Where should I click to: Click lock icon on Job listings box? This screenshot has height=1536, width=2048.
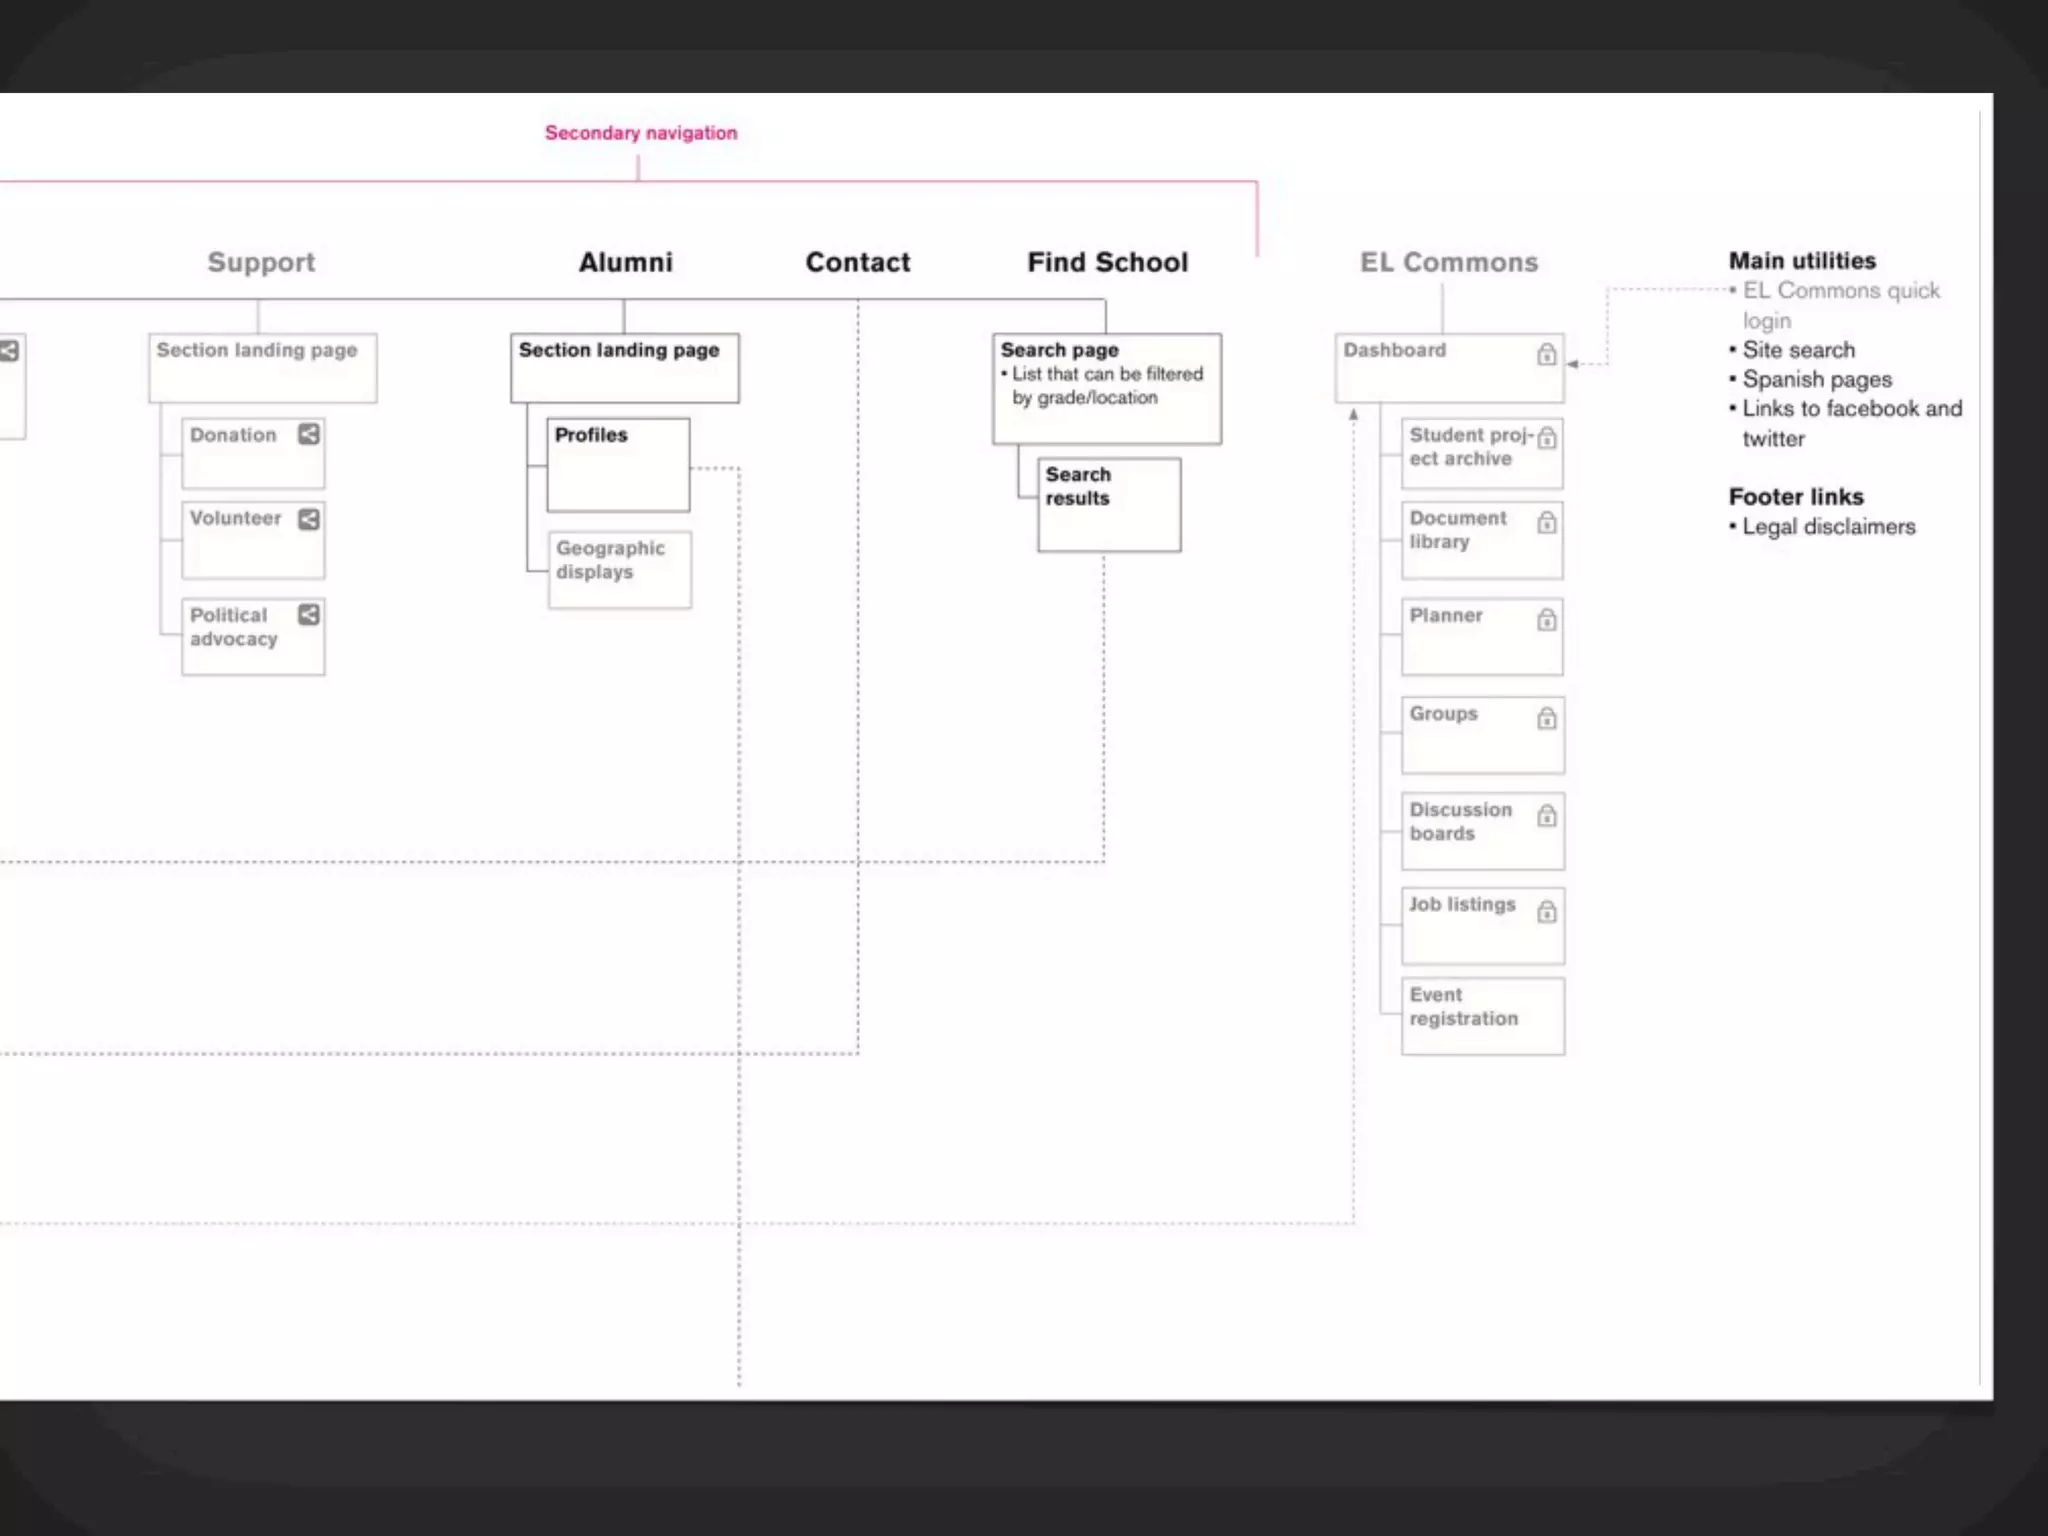point(1547,911)
